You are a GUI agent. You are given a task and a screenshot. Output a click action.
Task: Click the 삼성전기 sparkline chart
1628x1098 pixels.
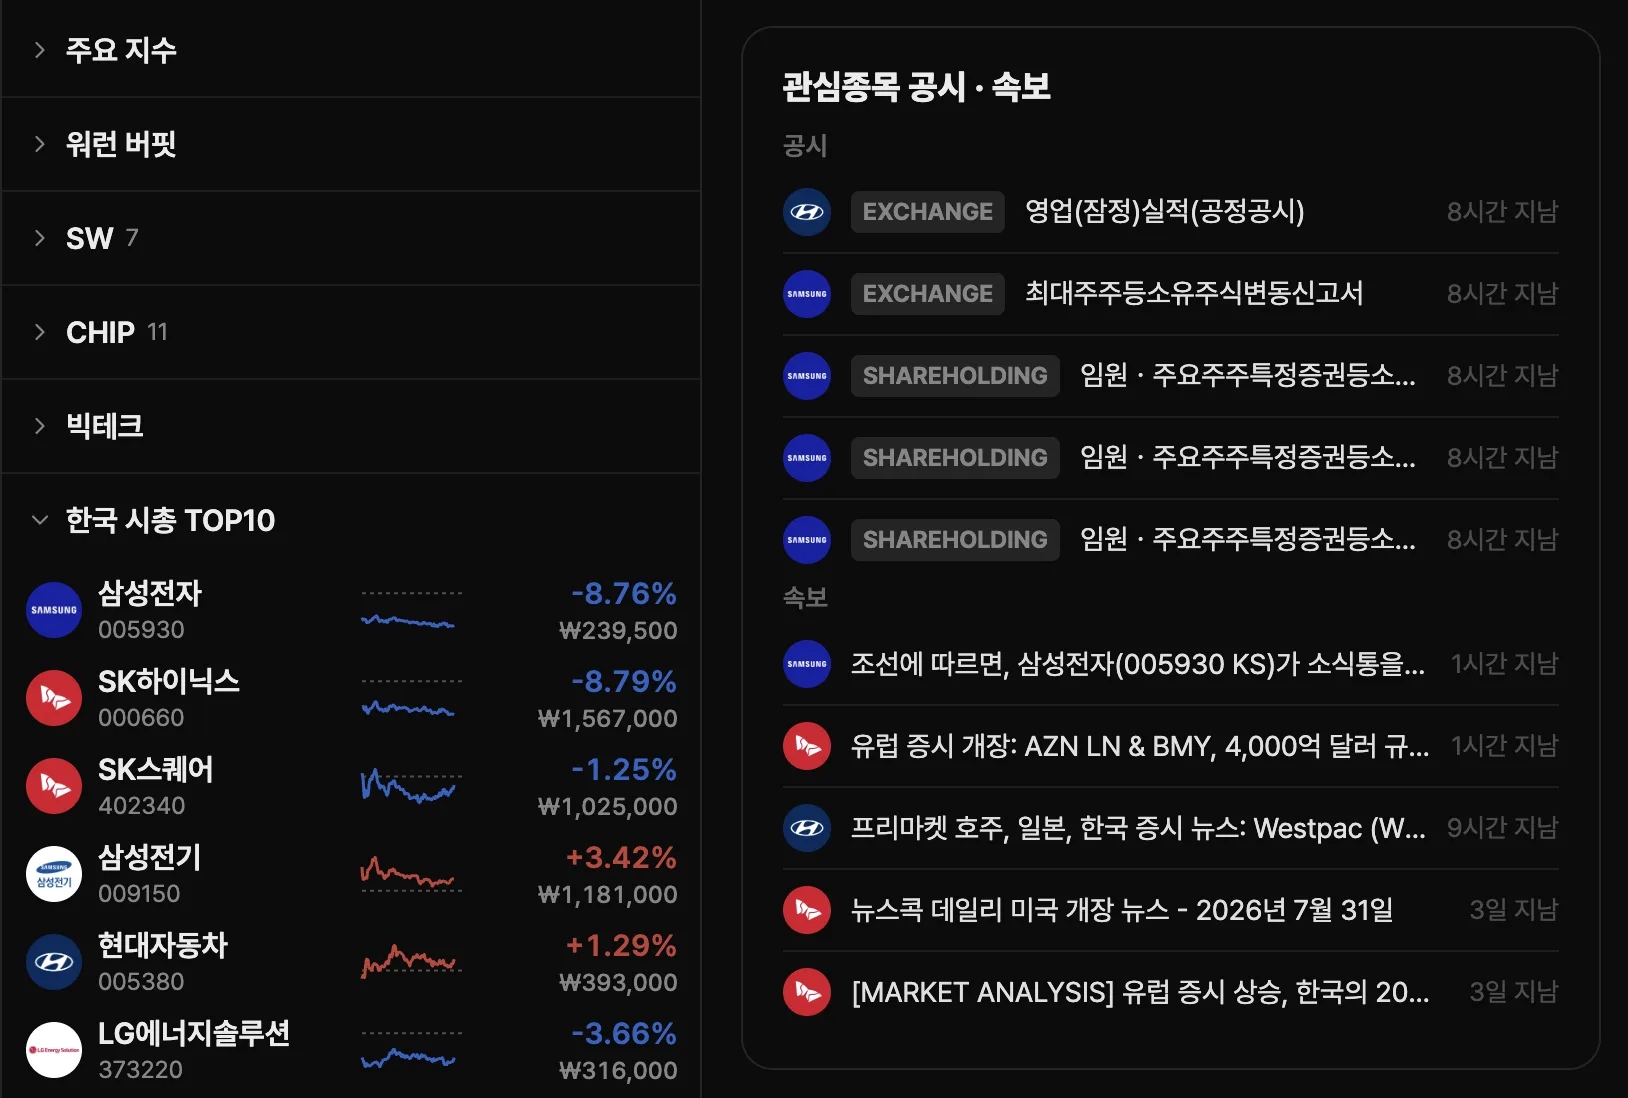click(411, 874)
